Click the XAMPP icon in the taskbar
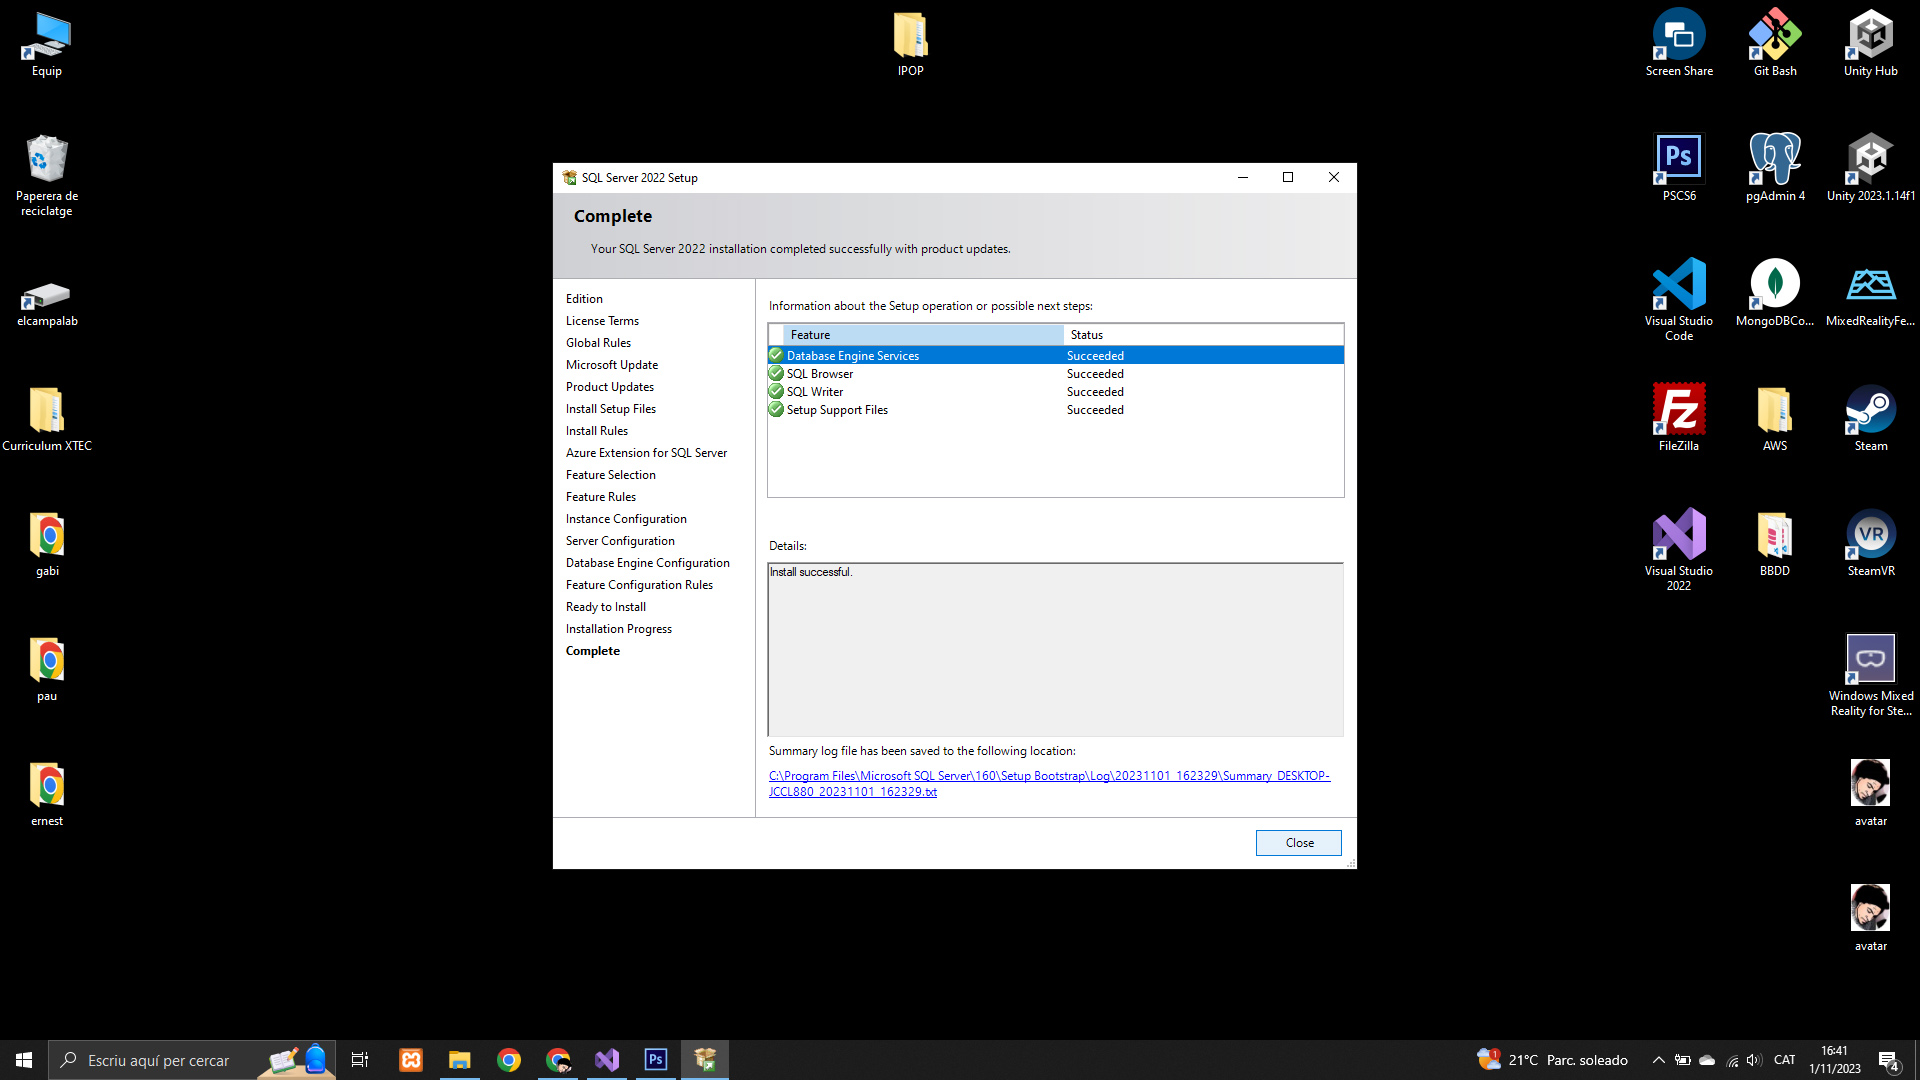The width and height of the screenshot is (1920, 1080). (x=411, y=1060)
